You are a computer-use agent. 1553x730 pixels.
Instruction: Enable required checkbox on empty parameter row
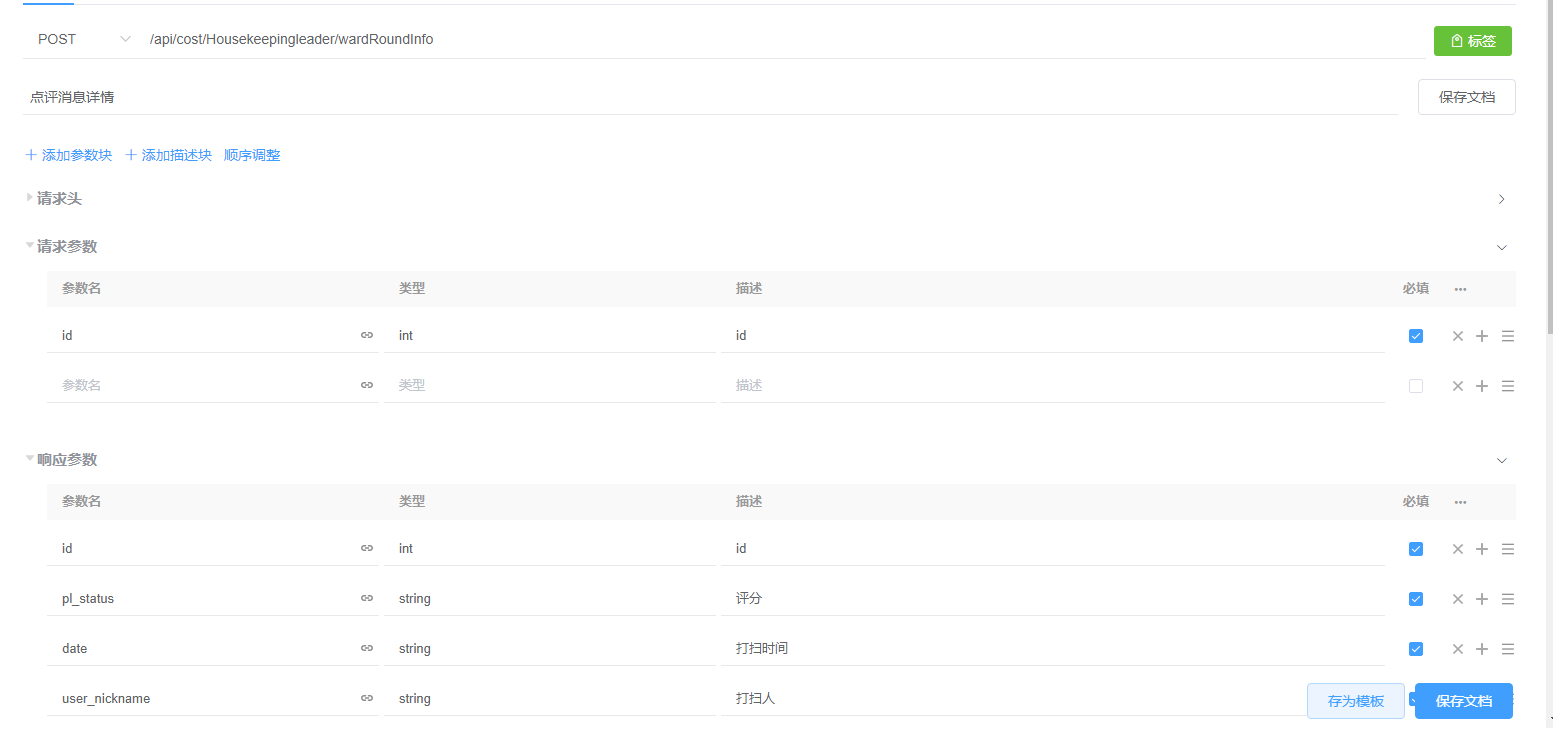click(x=1415, y=386)
